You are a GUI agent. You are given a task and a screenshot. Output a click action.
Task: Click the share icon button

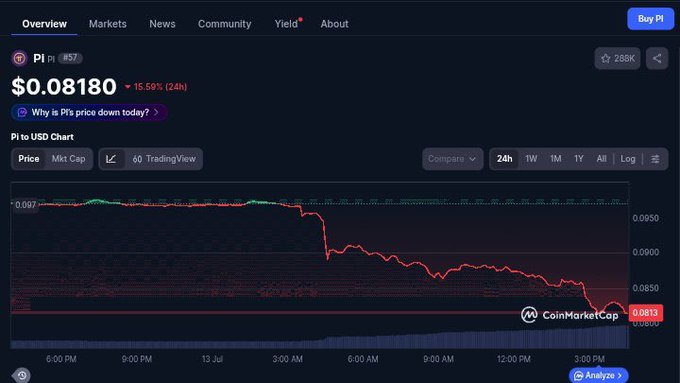click(657, 58)
